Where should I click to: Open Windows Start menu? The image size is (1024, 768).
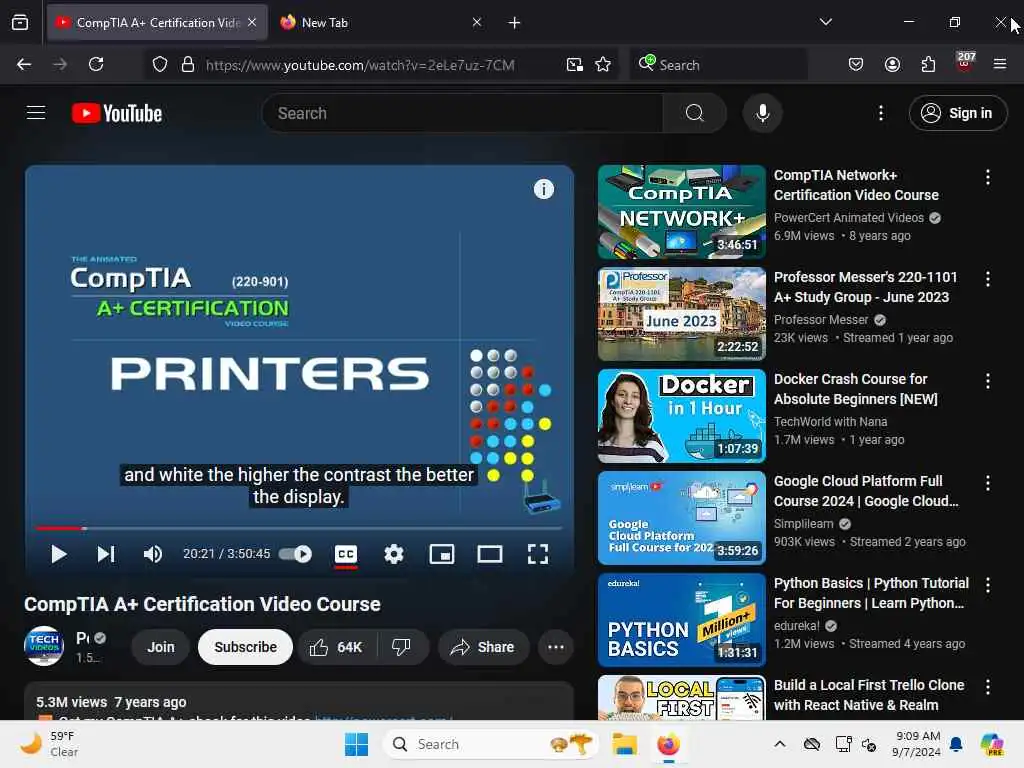pyautogui.click(x=357, y=744)
